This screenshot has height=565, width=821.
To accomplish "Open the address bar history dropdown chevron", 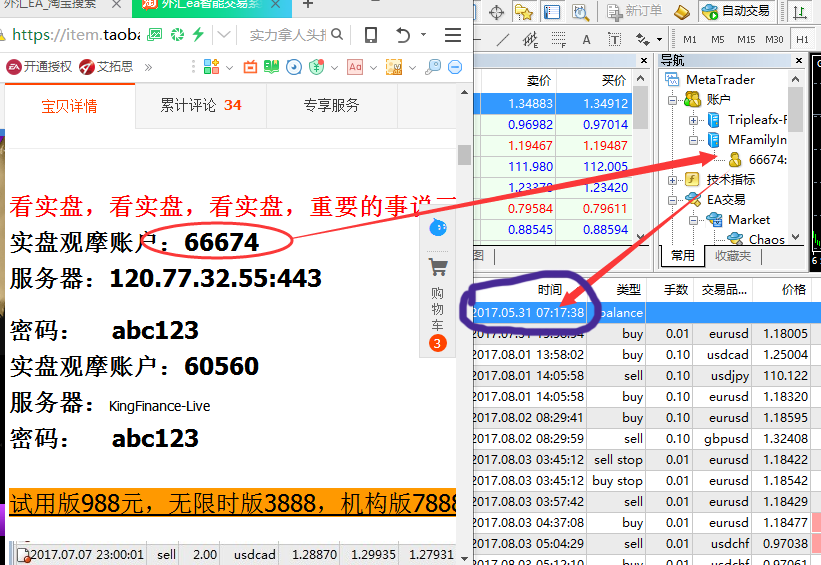I will pyautogui.click(x=224, y=35).
